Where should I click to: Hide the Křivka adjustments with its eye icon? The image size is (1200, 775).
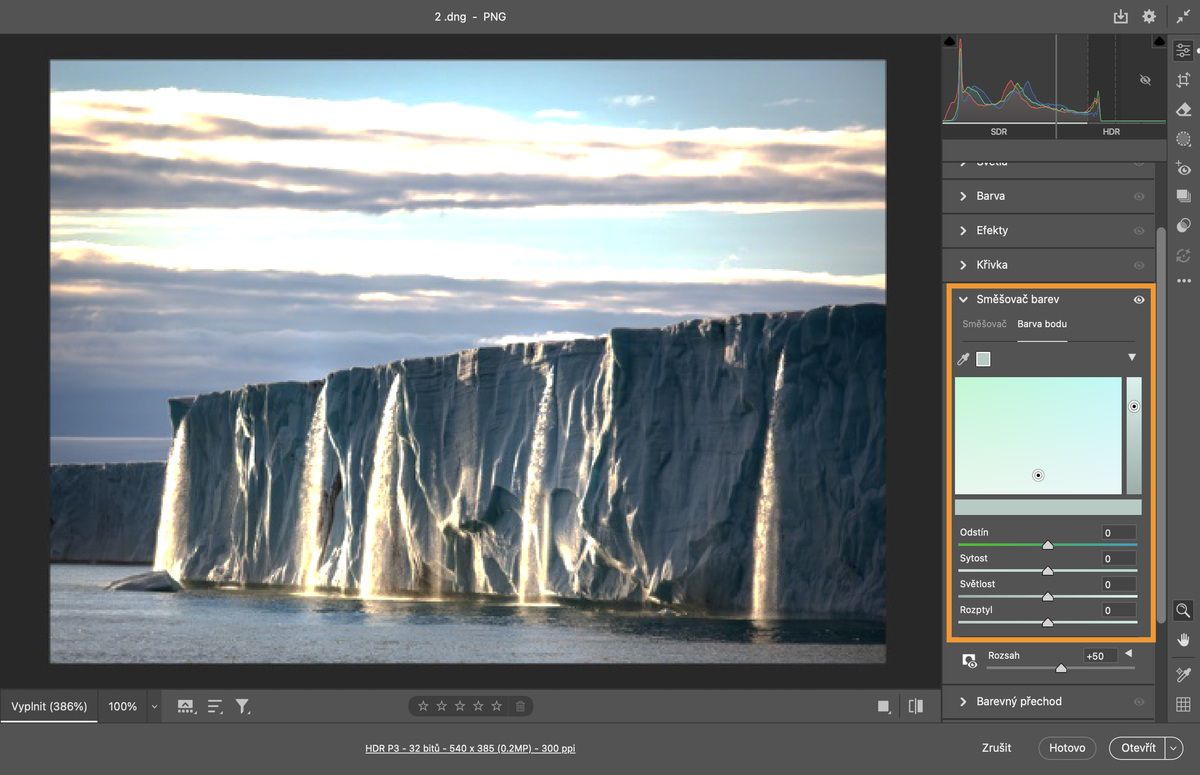[x=1138, y=264]
